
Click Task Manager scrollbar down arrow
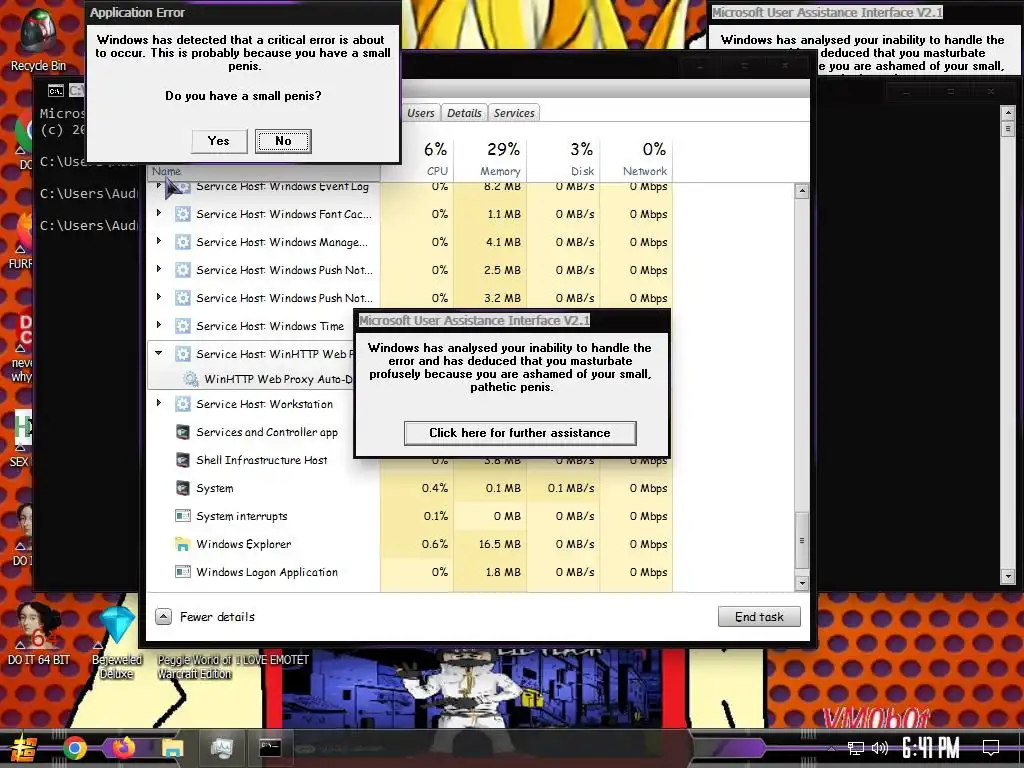tap(801, 583)
